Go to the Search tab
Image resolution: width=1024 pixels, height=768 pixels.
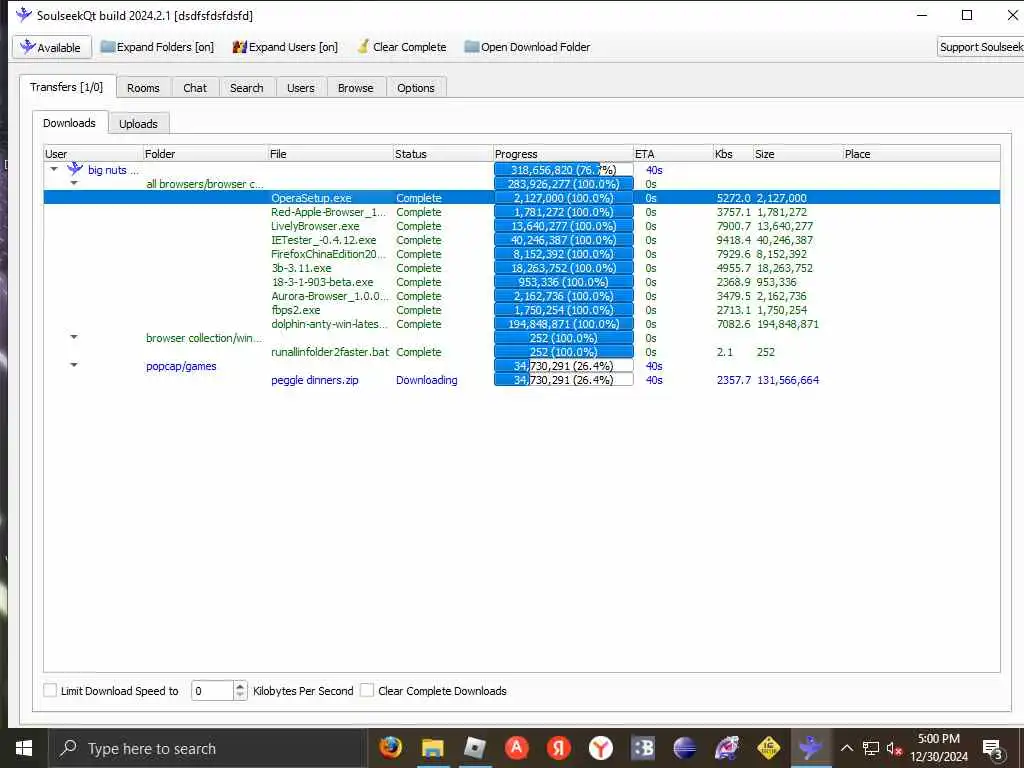246,88
